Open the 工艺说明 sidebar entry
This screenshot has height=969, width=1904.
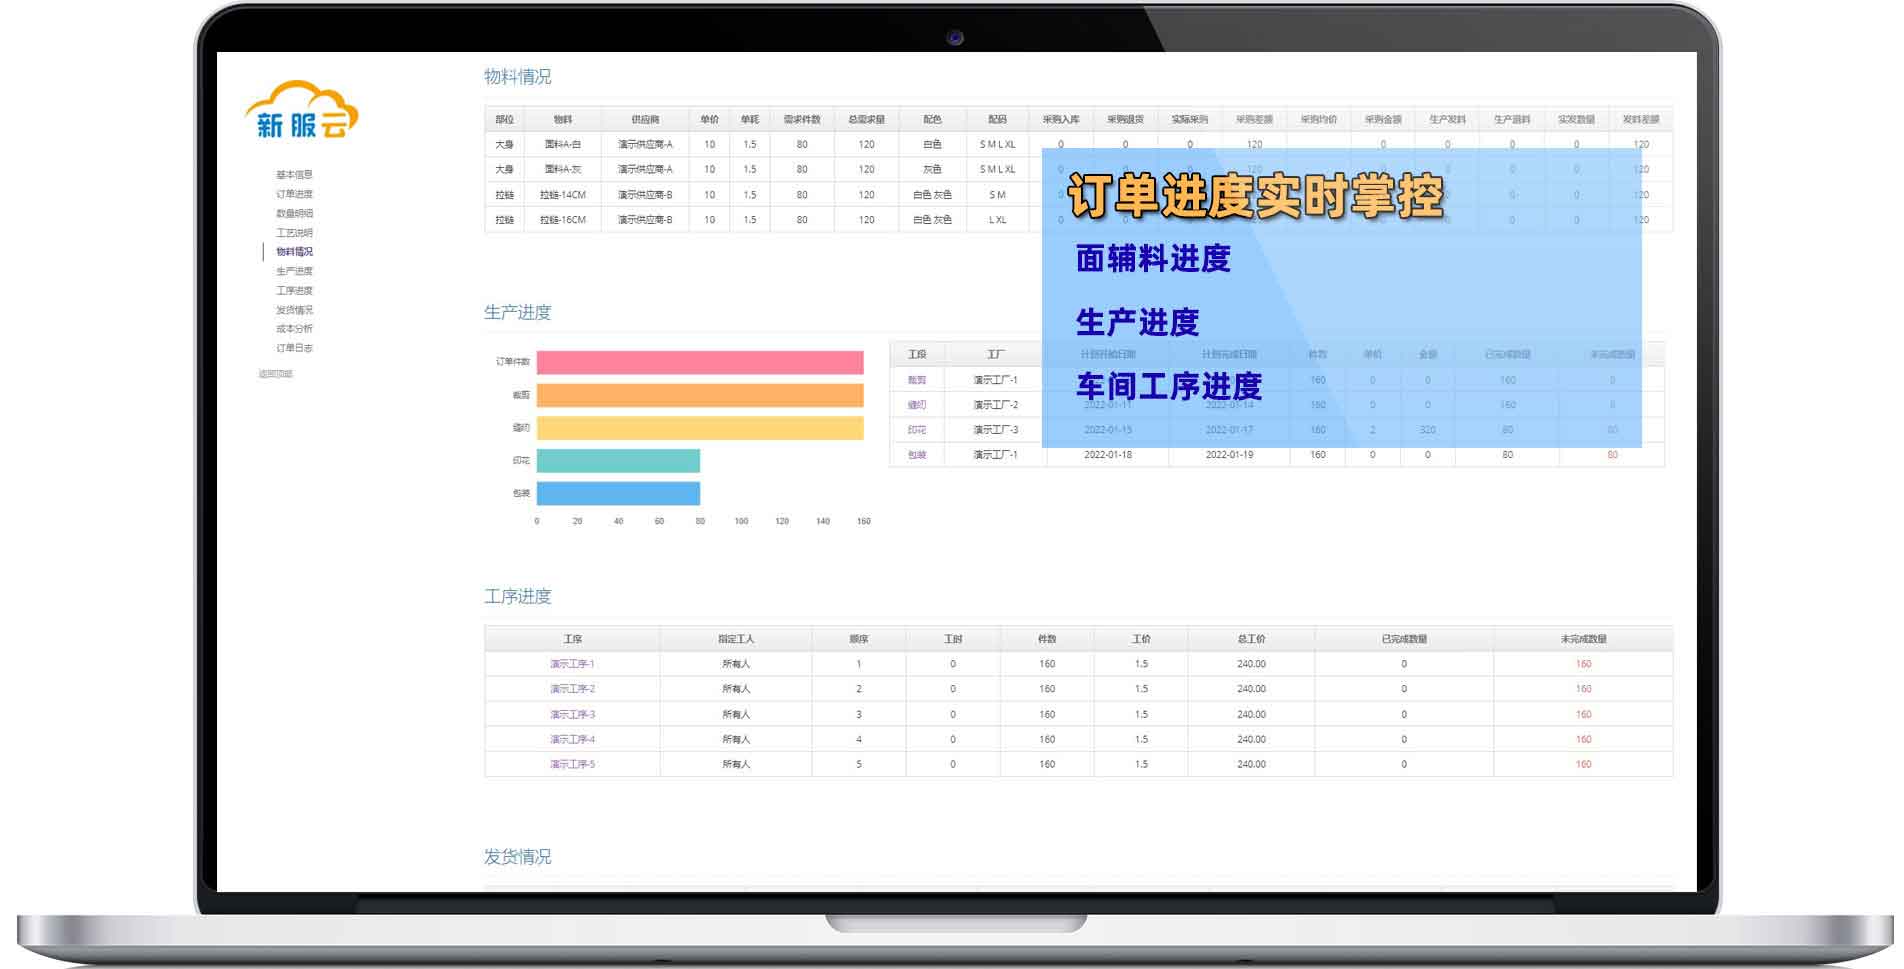pyautogui.click(x=293, y=233)
